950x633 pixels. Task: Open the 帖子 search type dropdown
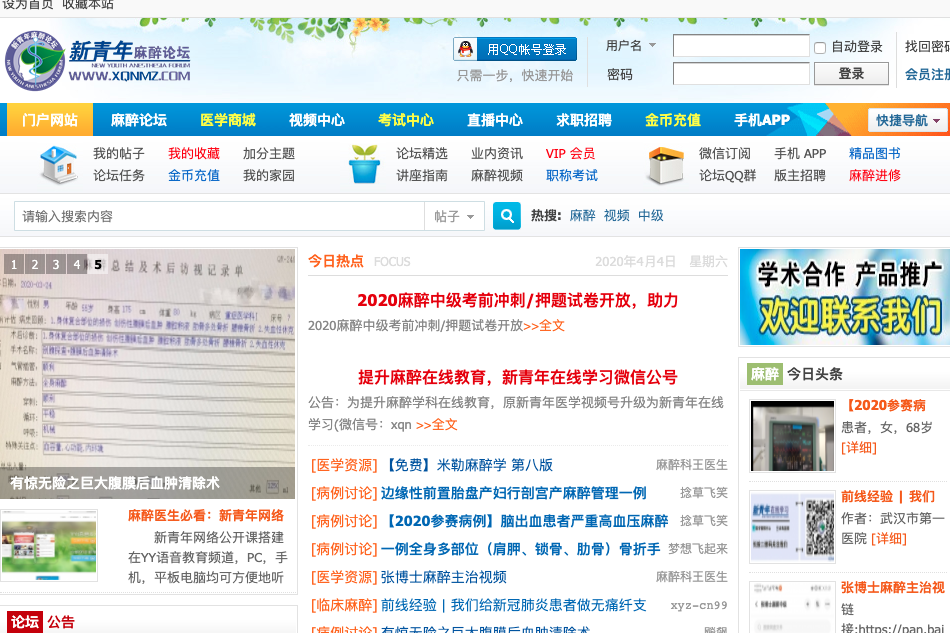(x=454, y=216)
